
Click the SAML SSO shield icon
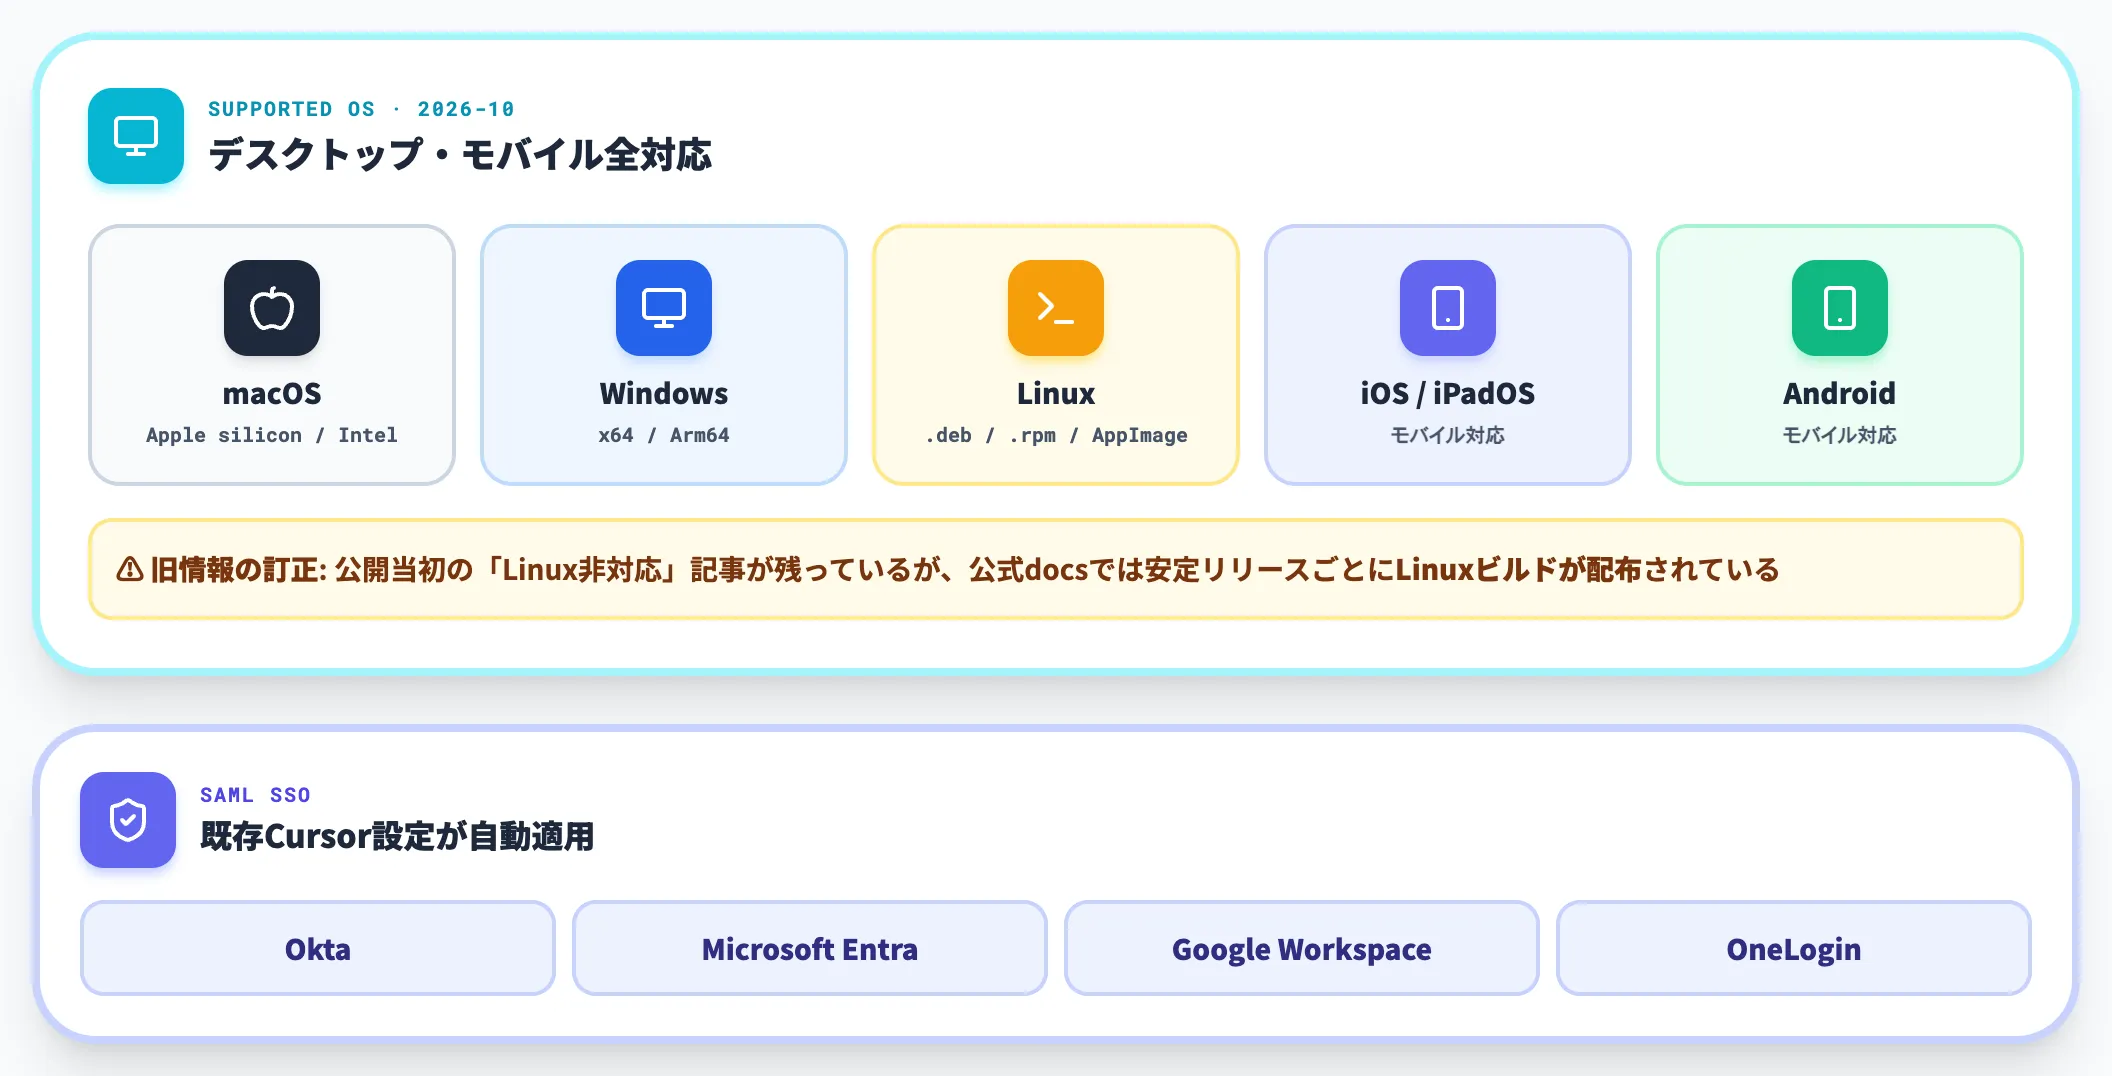(x=128, y=820)
